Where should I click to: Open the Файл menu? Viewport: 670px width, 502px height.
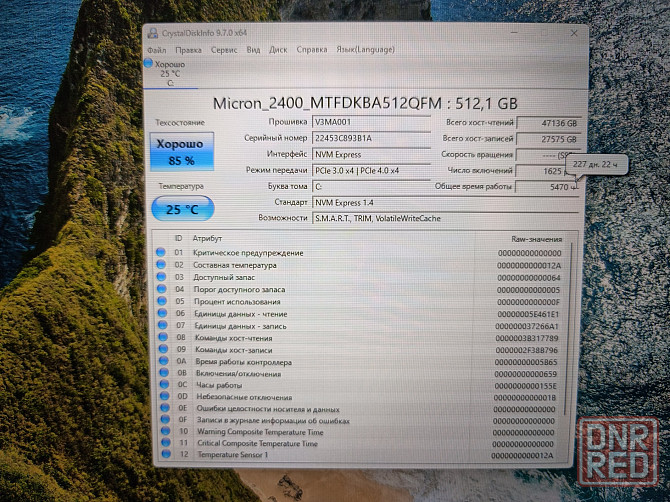tap(156, 49)
